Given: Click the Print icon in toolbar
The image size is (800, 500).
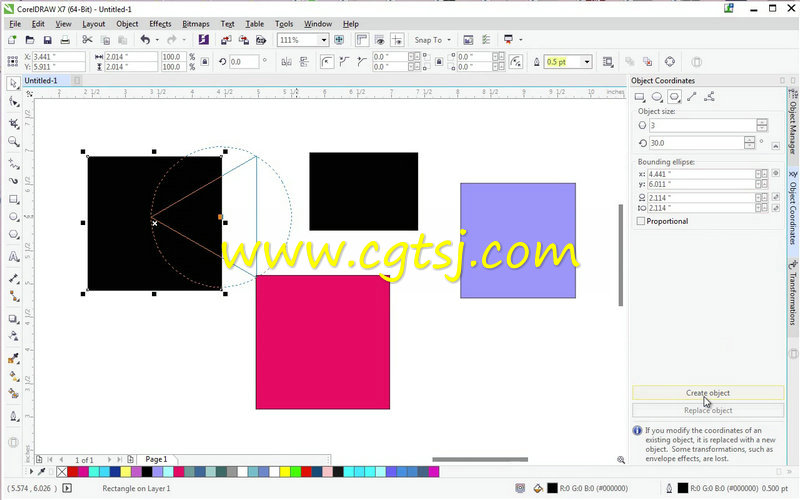Looking at the screenshot, I should (x=65, y=40).
